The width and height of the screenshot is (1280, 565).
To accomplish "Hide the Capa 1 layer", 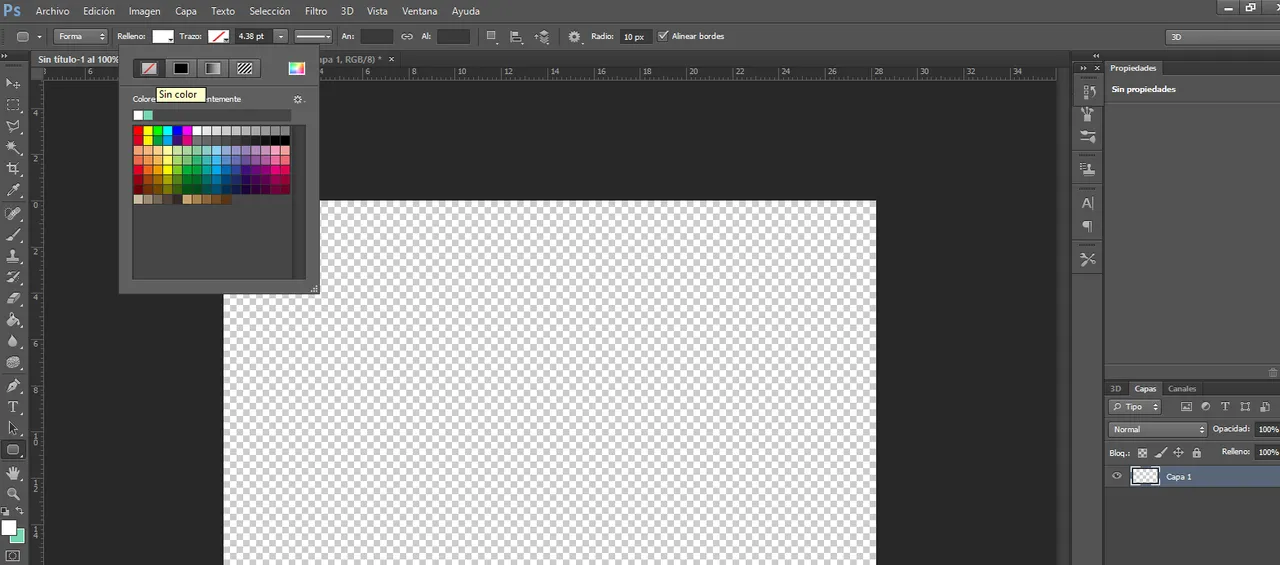I will click(x=1117, y=477).
